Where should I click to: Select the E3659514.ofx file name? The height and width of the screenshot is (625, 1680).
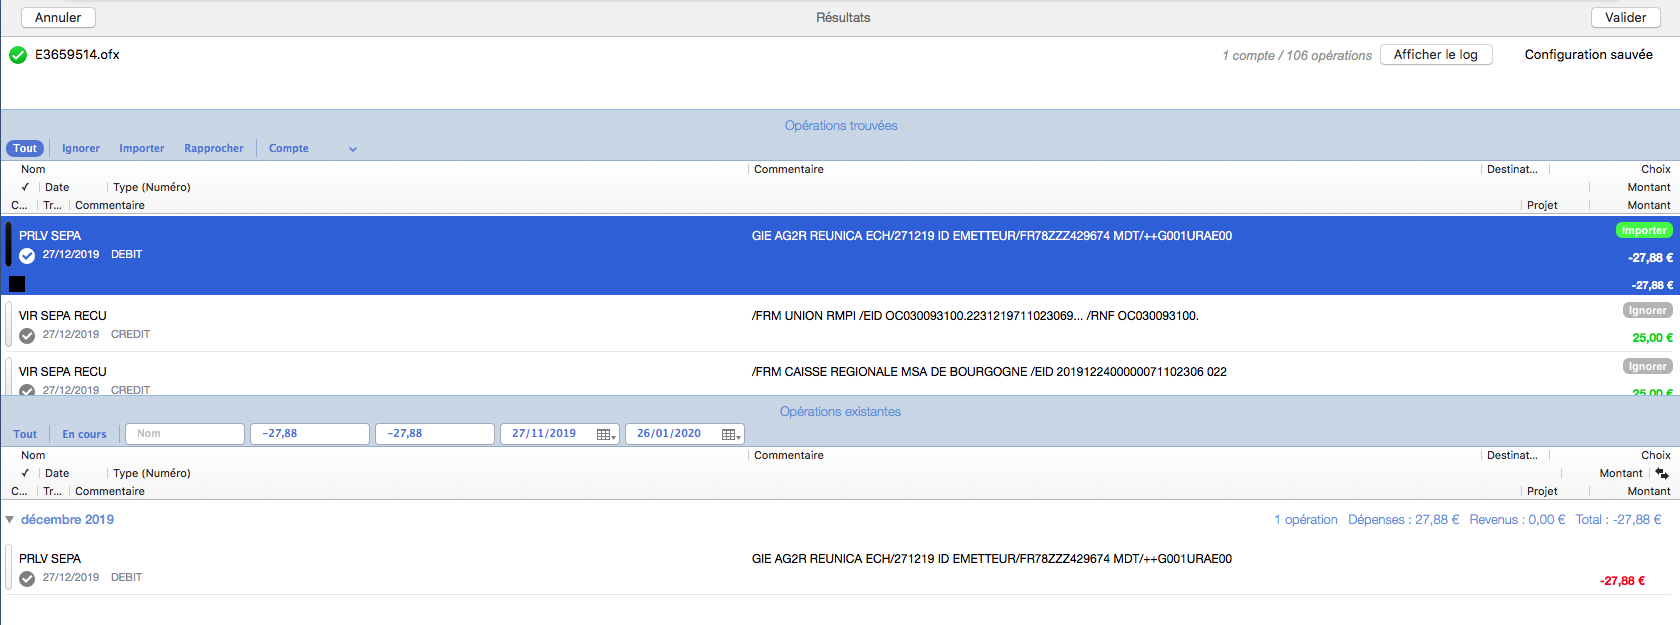(x=77, y=55)
